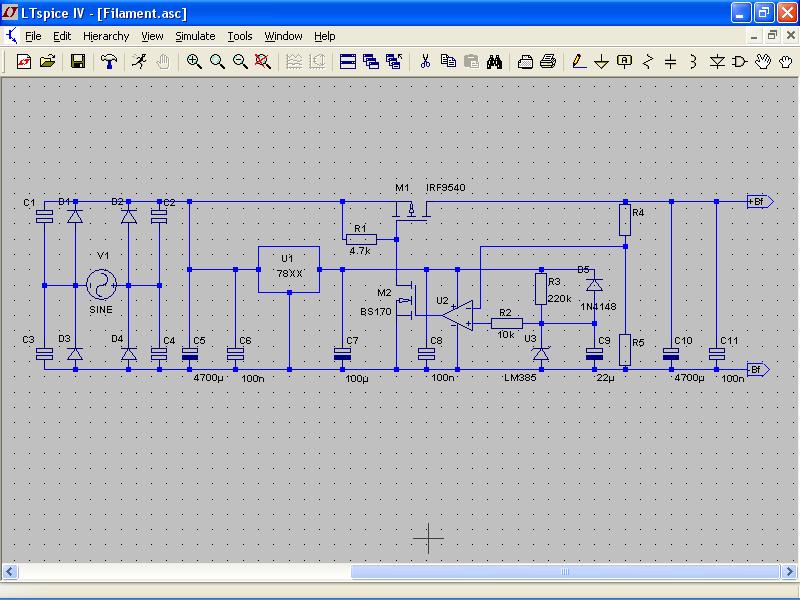Click the Tile Windows icon

click(347, 62)
